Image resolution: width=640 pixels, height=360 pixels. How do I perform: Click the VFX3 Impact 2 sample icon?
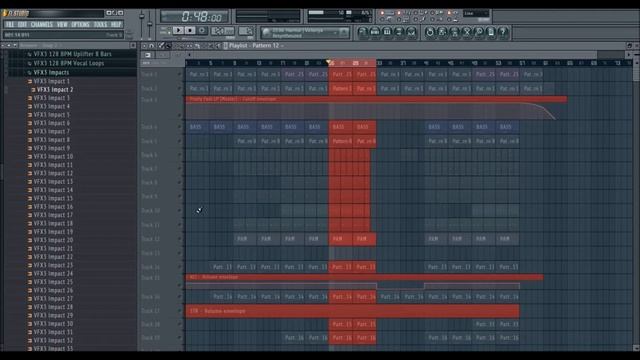tap(33, 90)
